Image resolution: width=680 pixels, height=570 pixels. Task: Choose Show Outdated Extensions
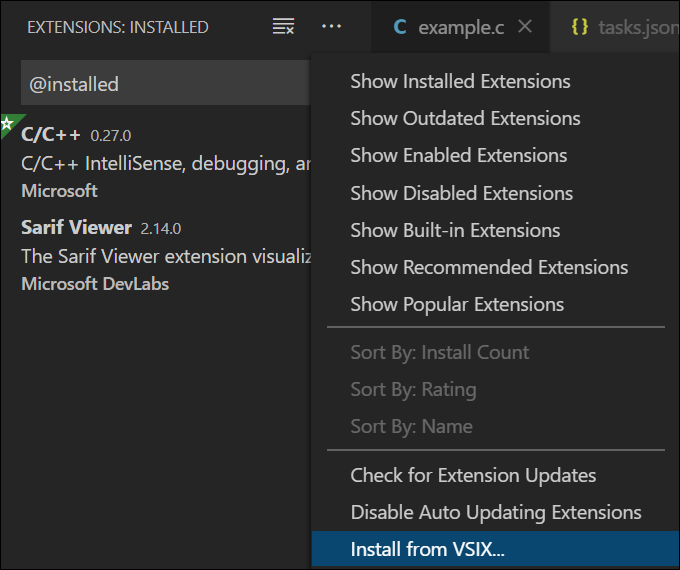(465, 118)
